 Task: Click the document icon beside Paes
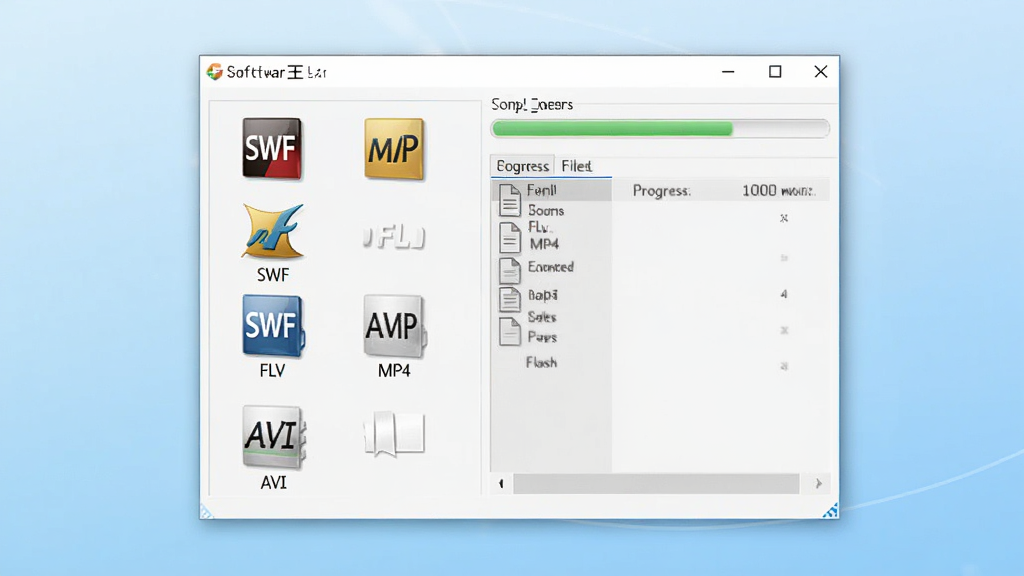[509, 331]
